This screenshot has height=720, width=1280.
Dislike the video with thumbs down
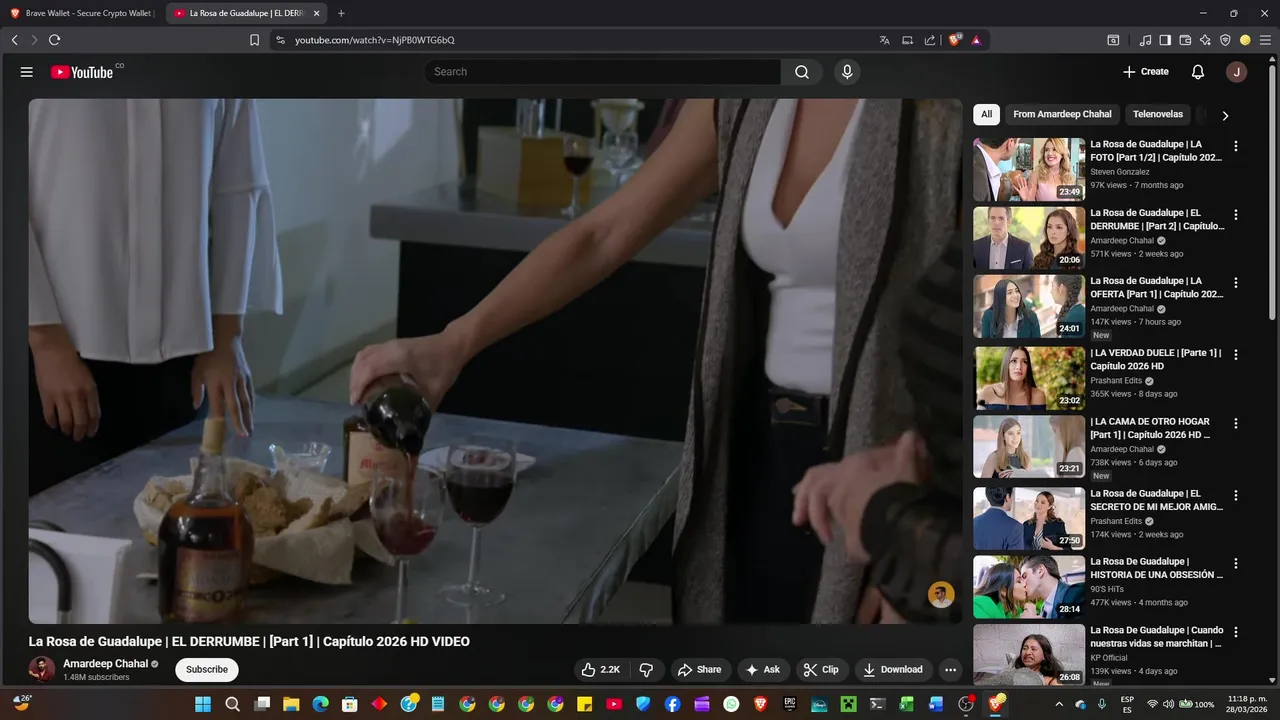646,670
